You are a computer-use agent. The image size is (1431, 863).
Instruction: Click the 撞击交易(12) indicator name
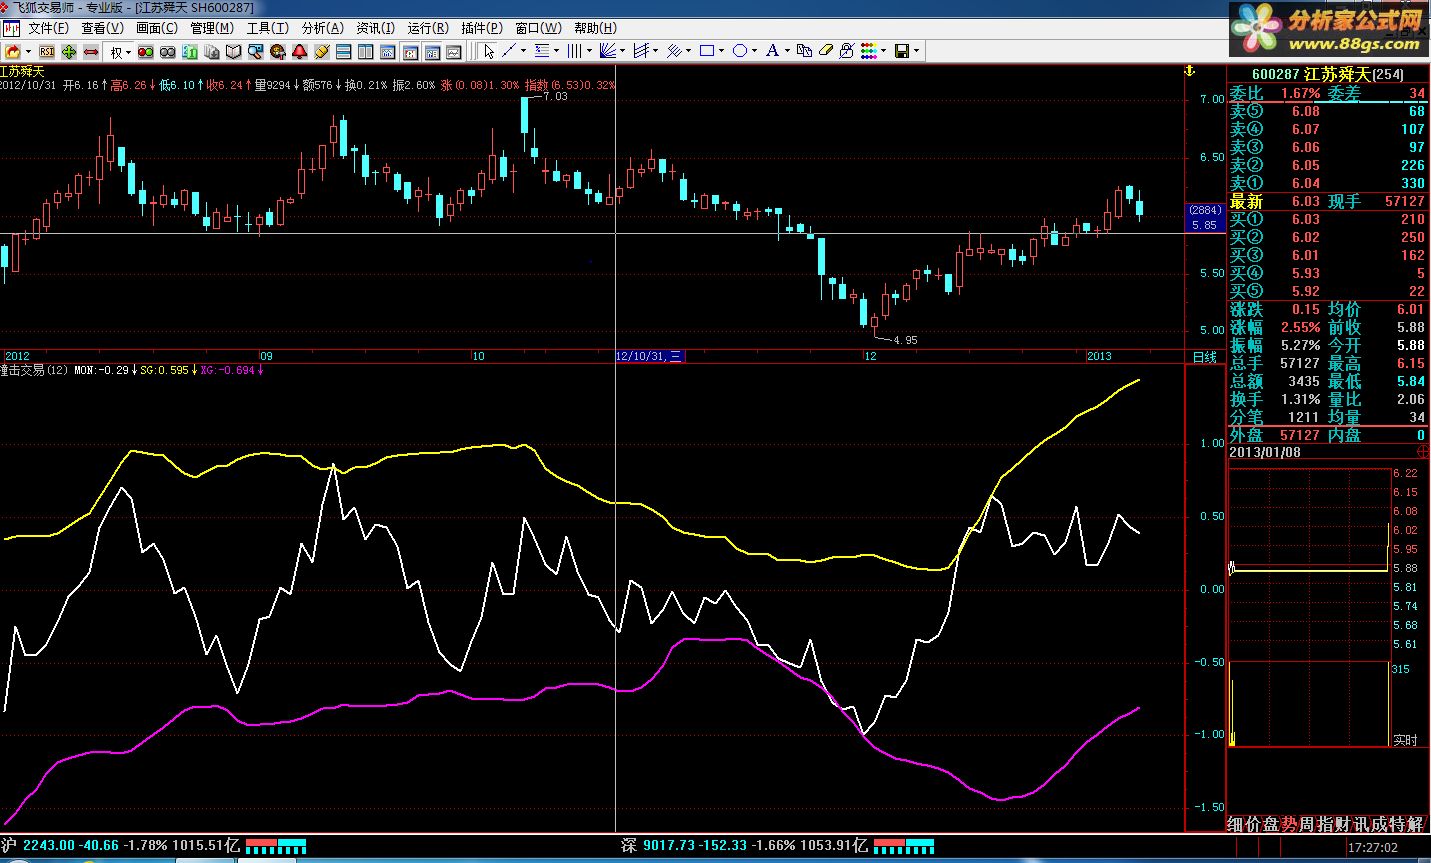(34, 370)
